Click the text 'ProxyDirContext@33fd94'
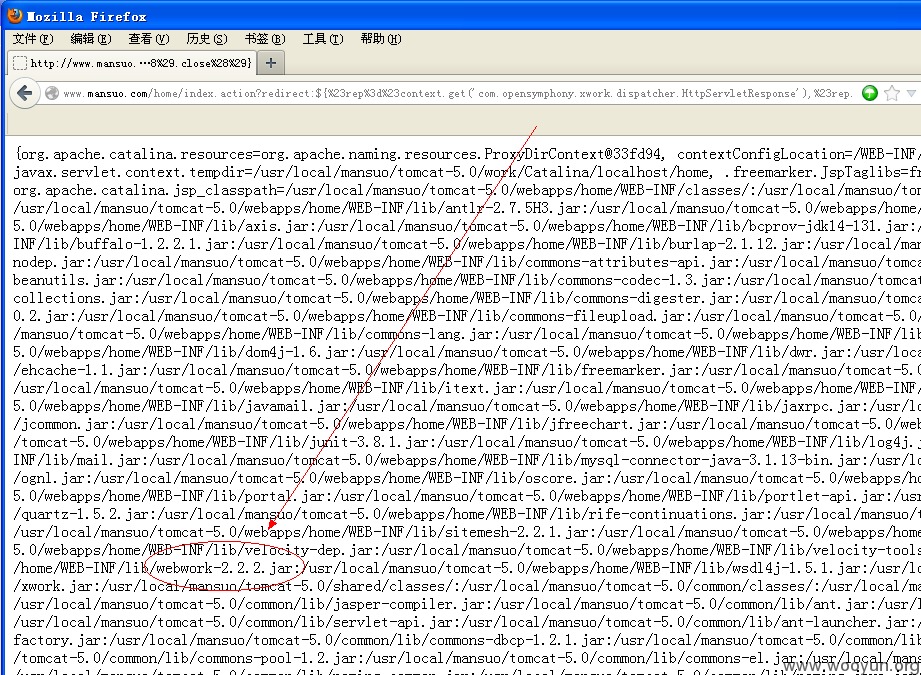The height and width of the screenshot is (675, 921). [x=573, y=154]
